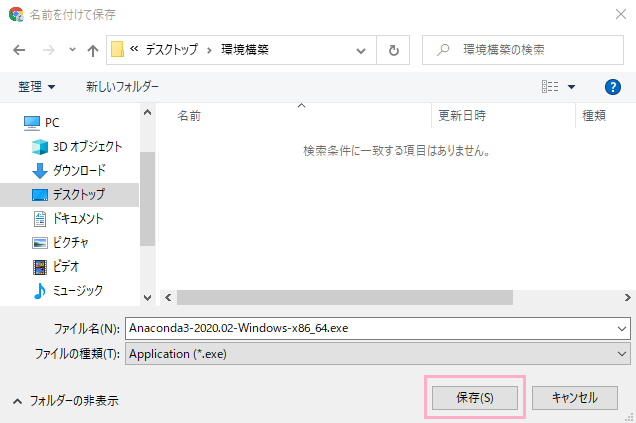Select 3D オブジェクト in navigation pane
The height and width of the screenshot is (423, 636).
click(x=77, y=147)
